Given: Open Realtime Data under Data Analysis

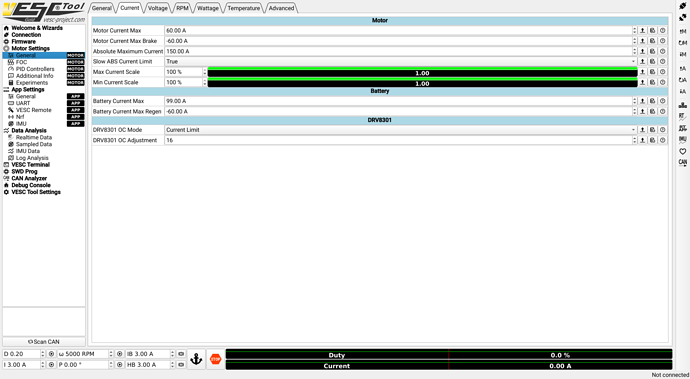Looking at the screenshot, I should click(34, 137).
